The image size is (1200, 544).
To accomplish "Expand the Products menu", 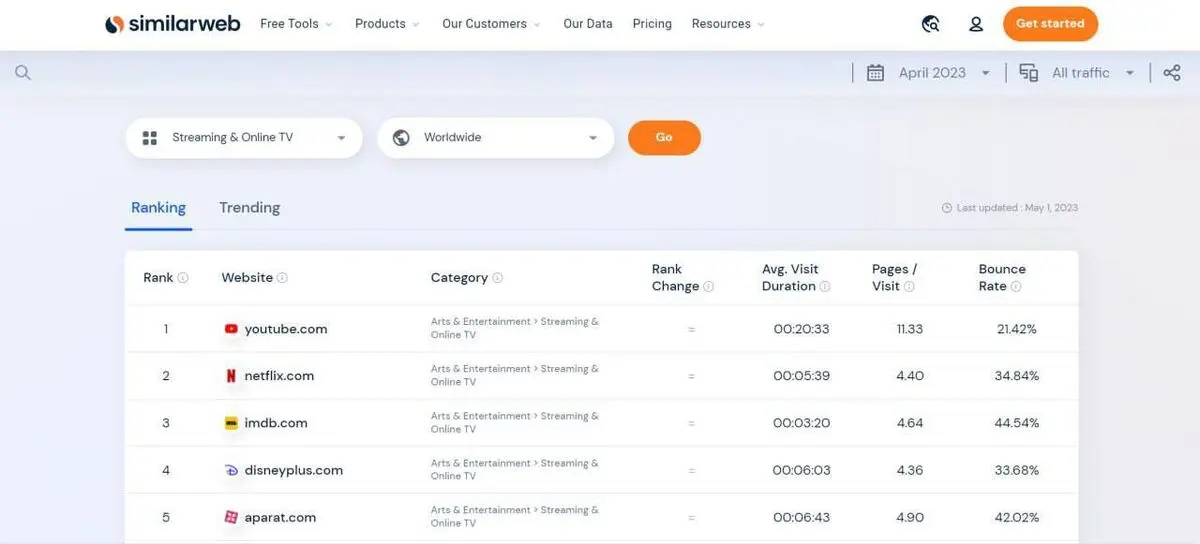I will [x=387, y=24].
